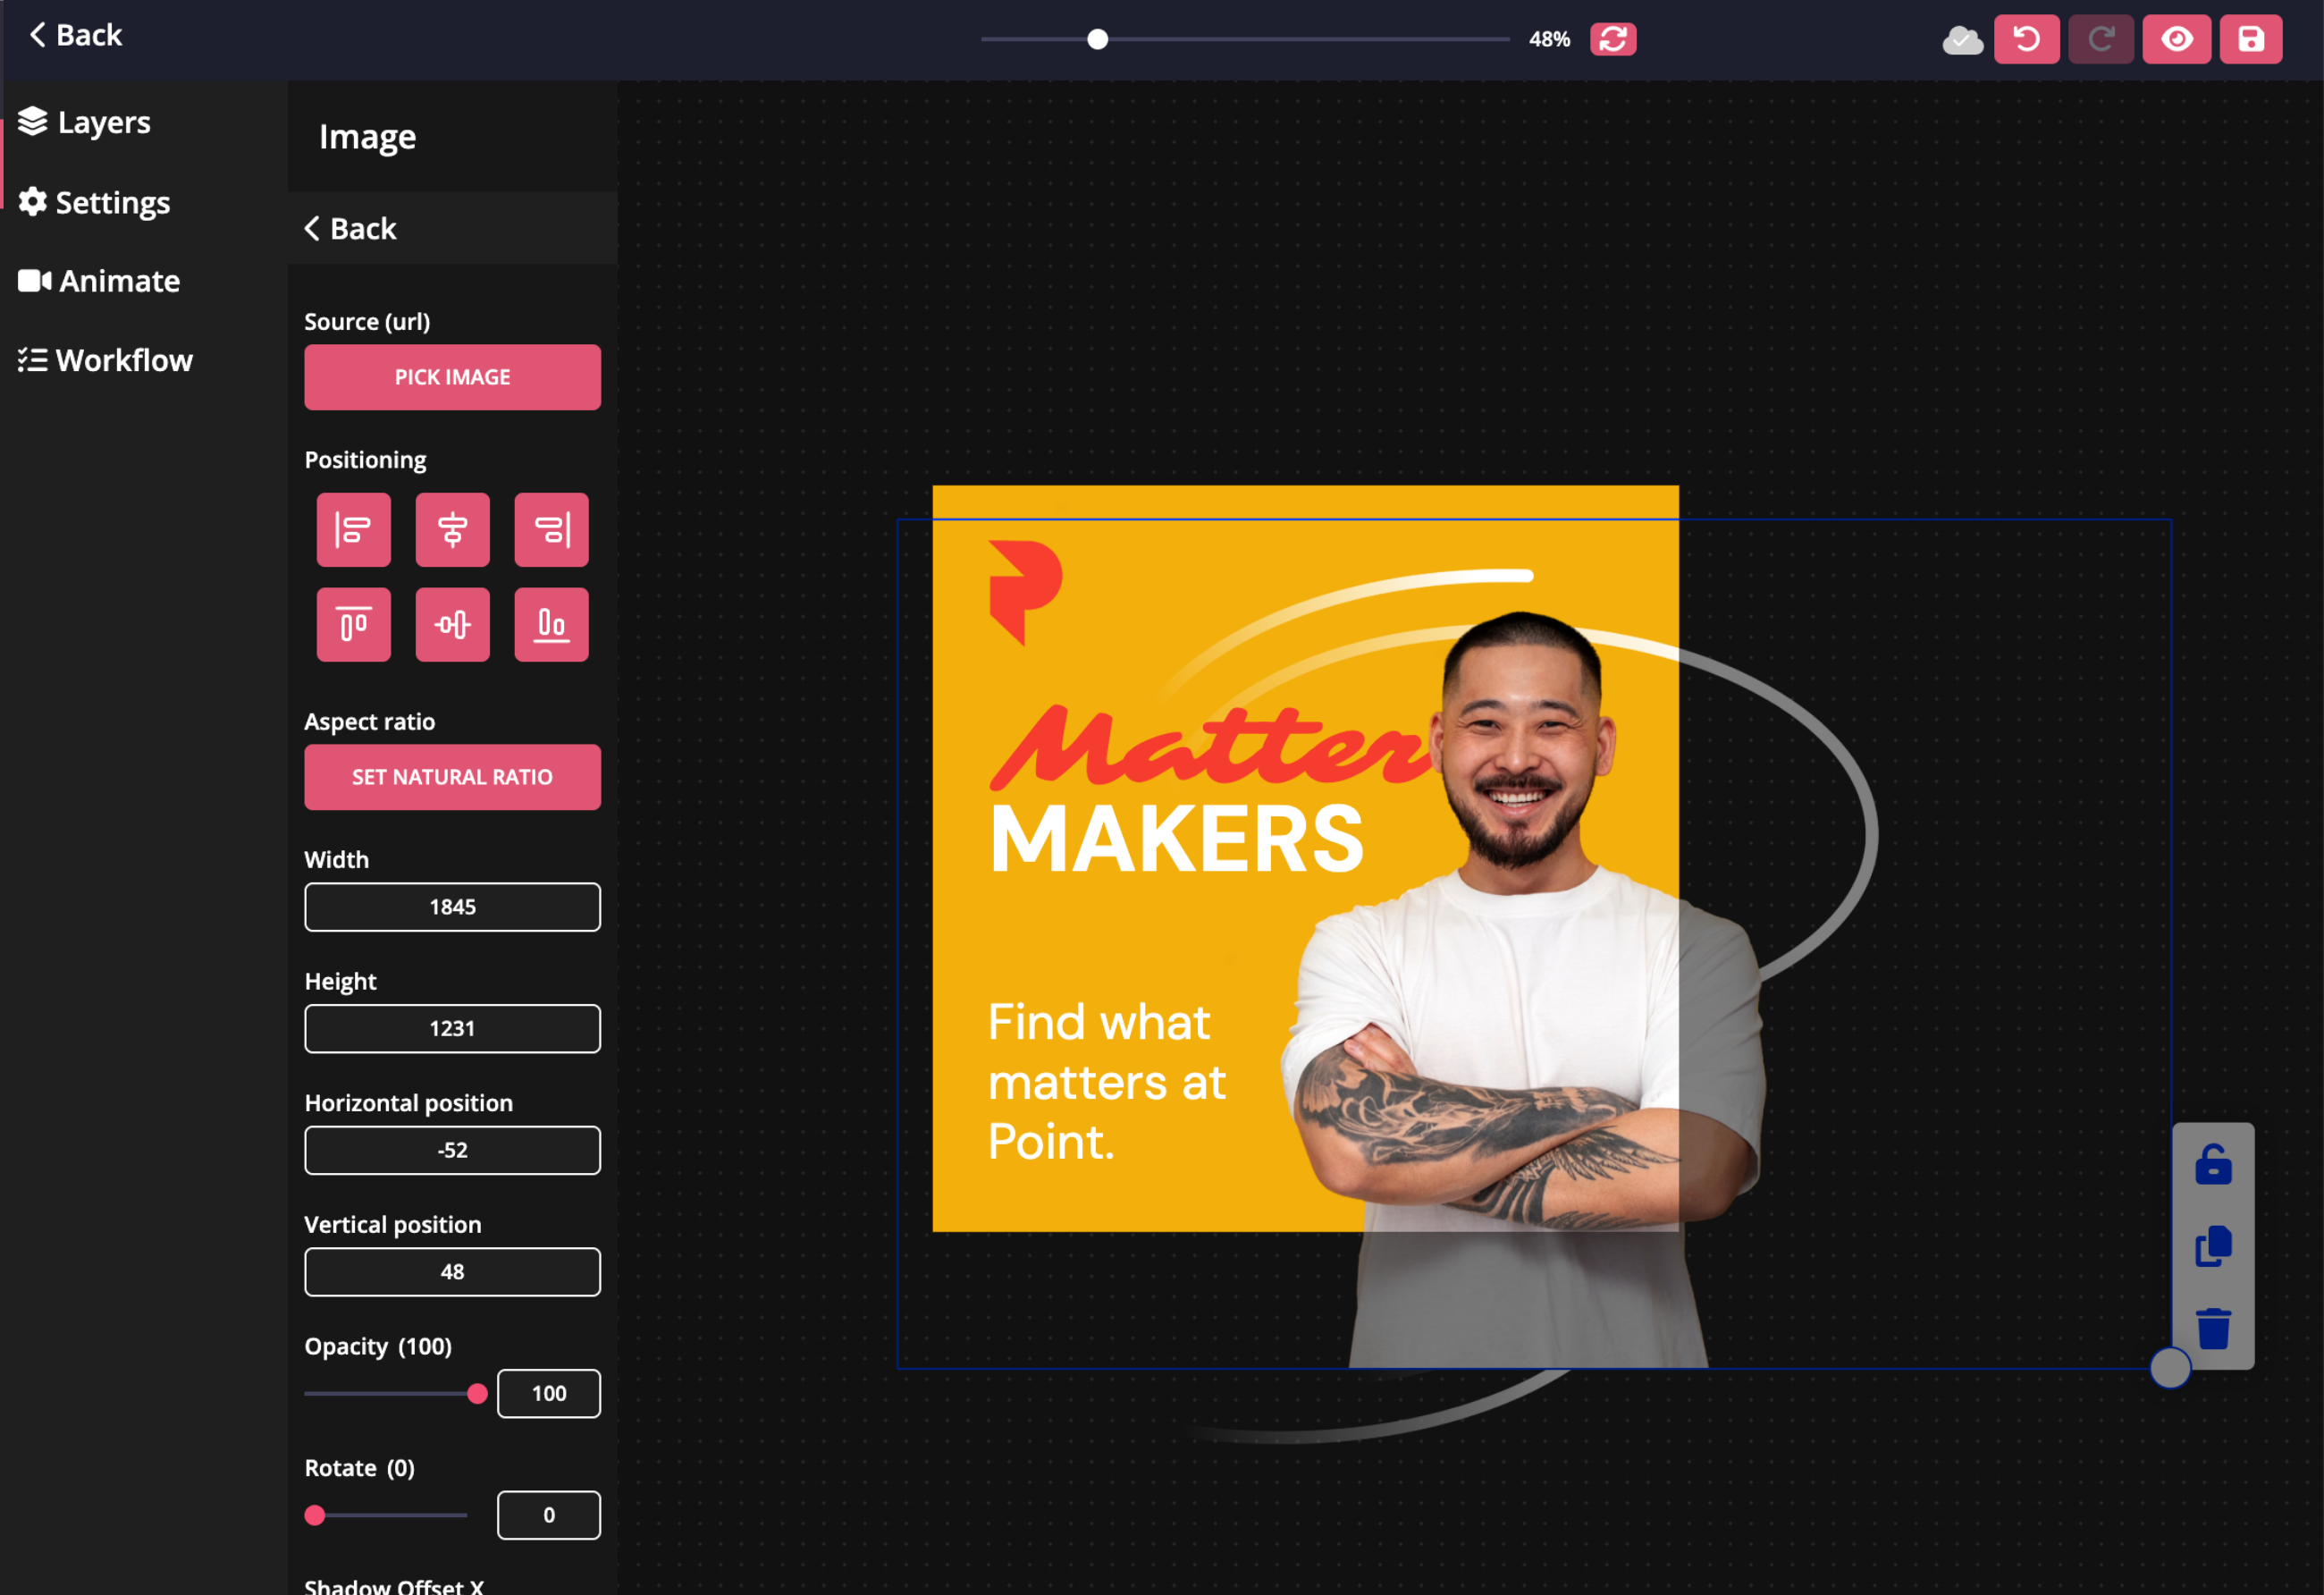
Task: Click the Opacity slider handle
Action: click(x=478, y=1394)
